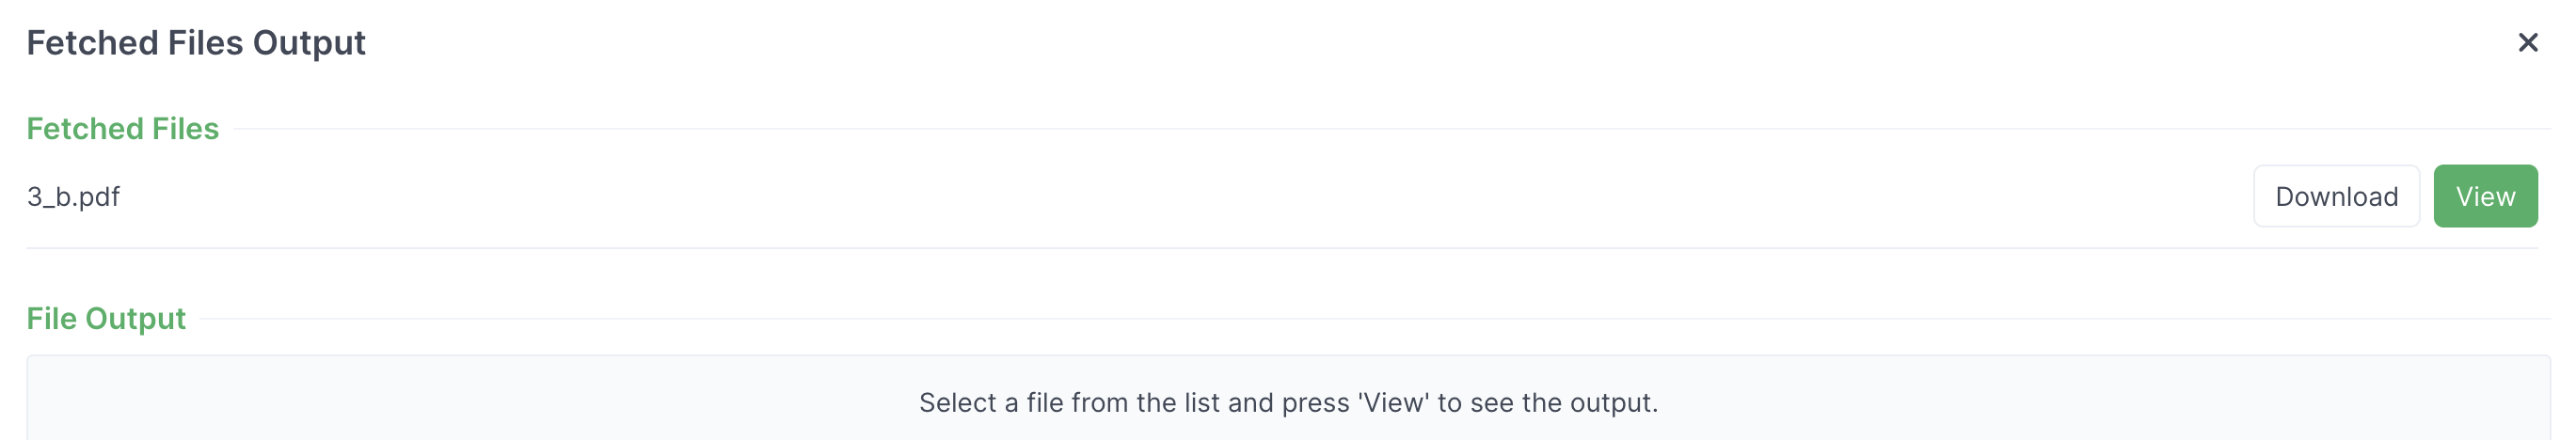Screen dimensions: 2576x440
Task: Click the 'Select a file from the list' message
Action: 1288,402
